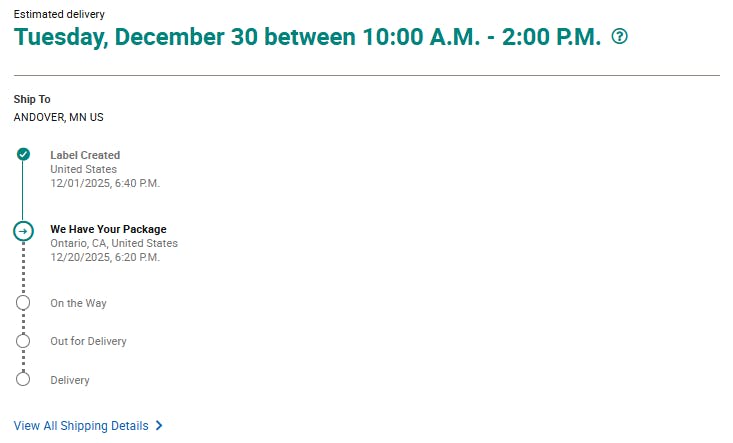Click the final Delivery step label
This screenshot has height=443, width=733.
(70, 380)
